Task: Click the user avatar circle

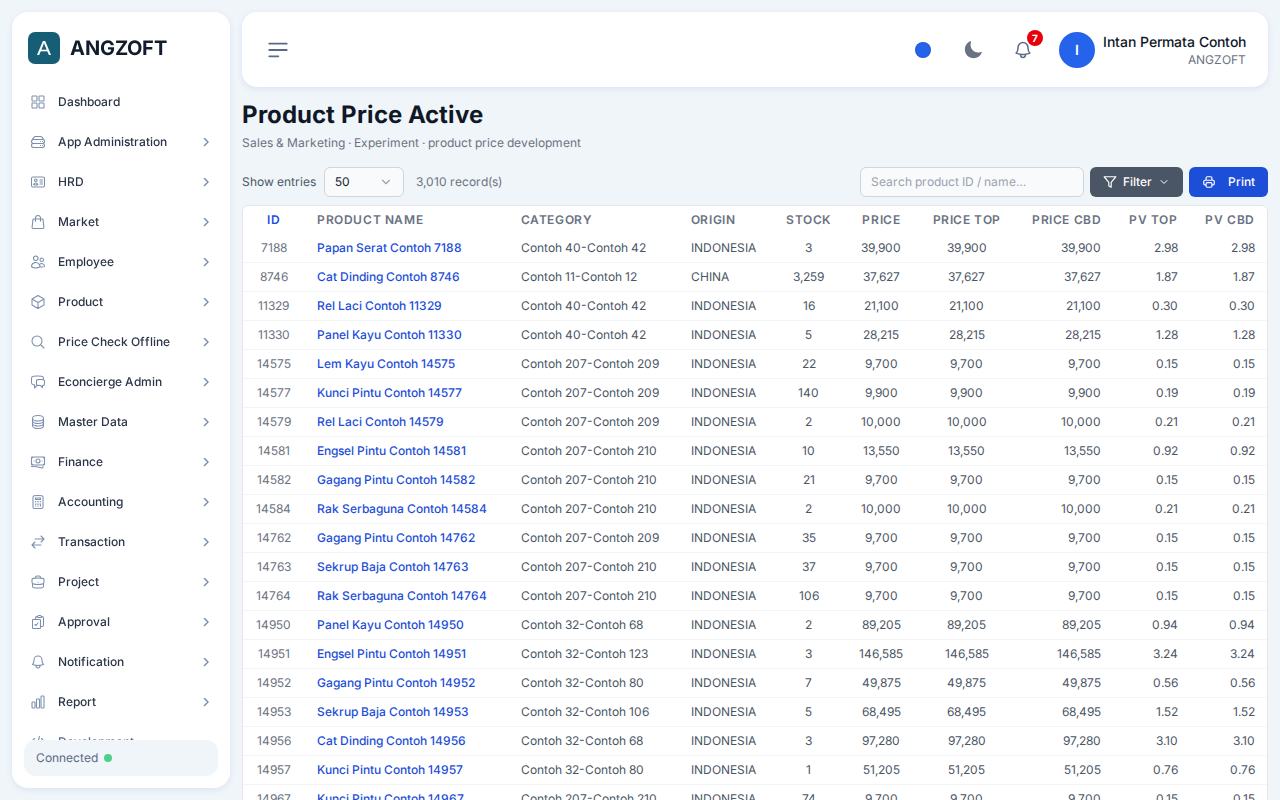Action: coord(1077,50)
